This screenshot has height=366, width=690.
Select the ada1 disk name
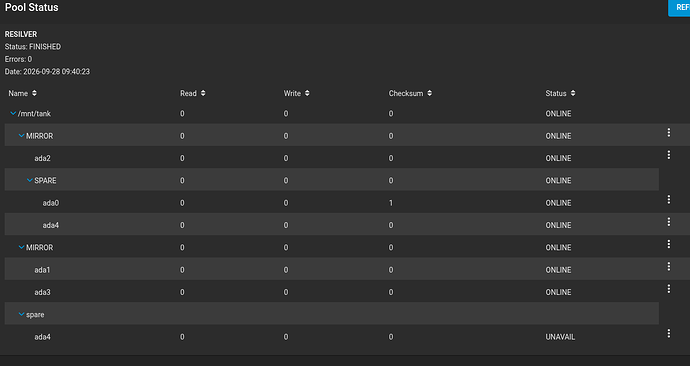[42, 270]
